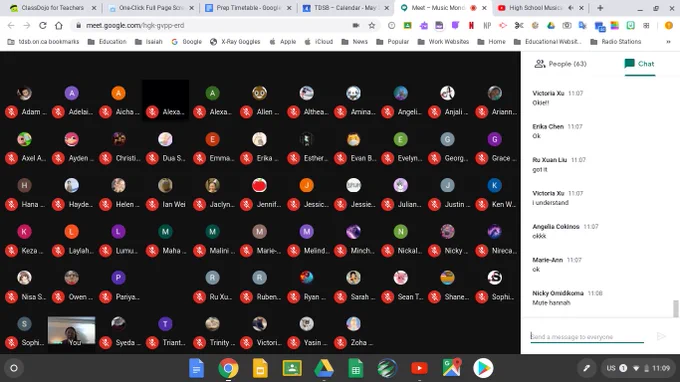Open the Google bookmark
The height and width of the screenshot is (382, 680).
186,42
